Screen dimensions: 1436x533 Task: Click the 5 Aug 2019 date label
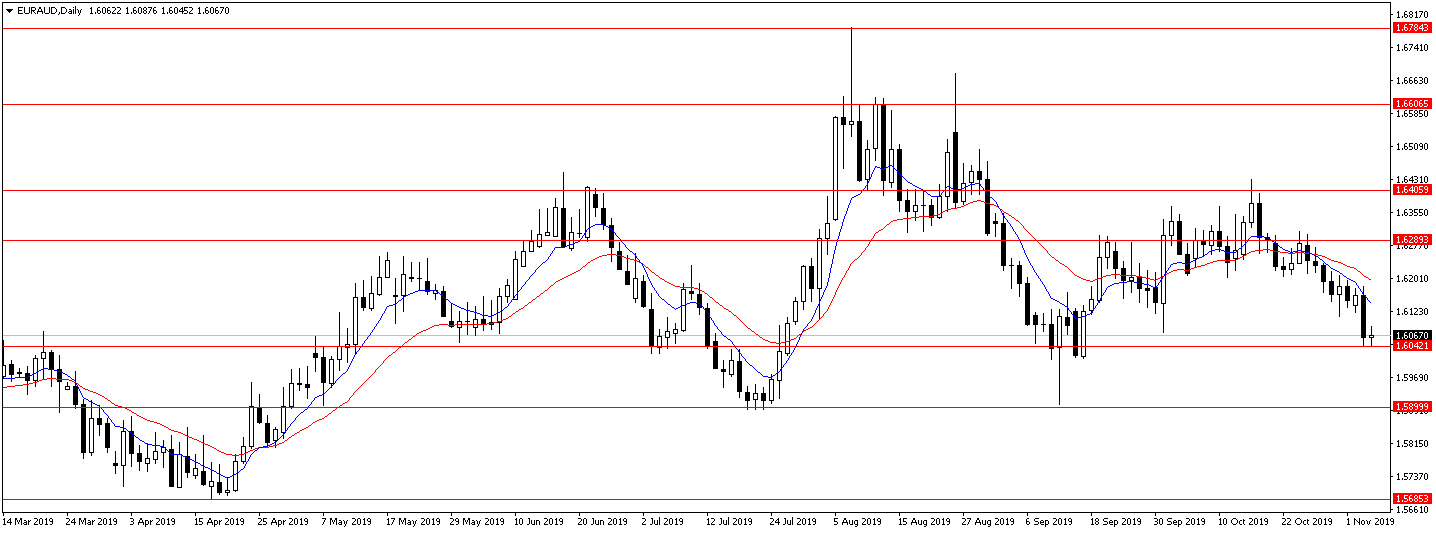tap(859, 521)
